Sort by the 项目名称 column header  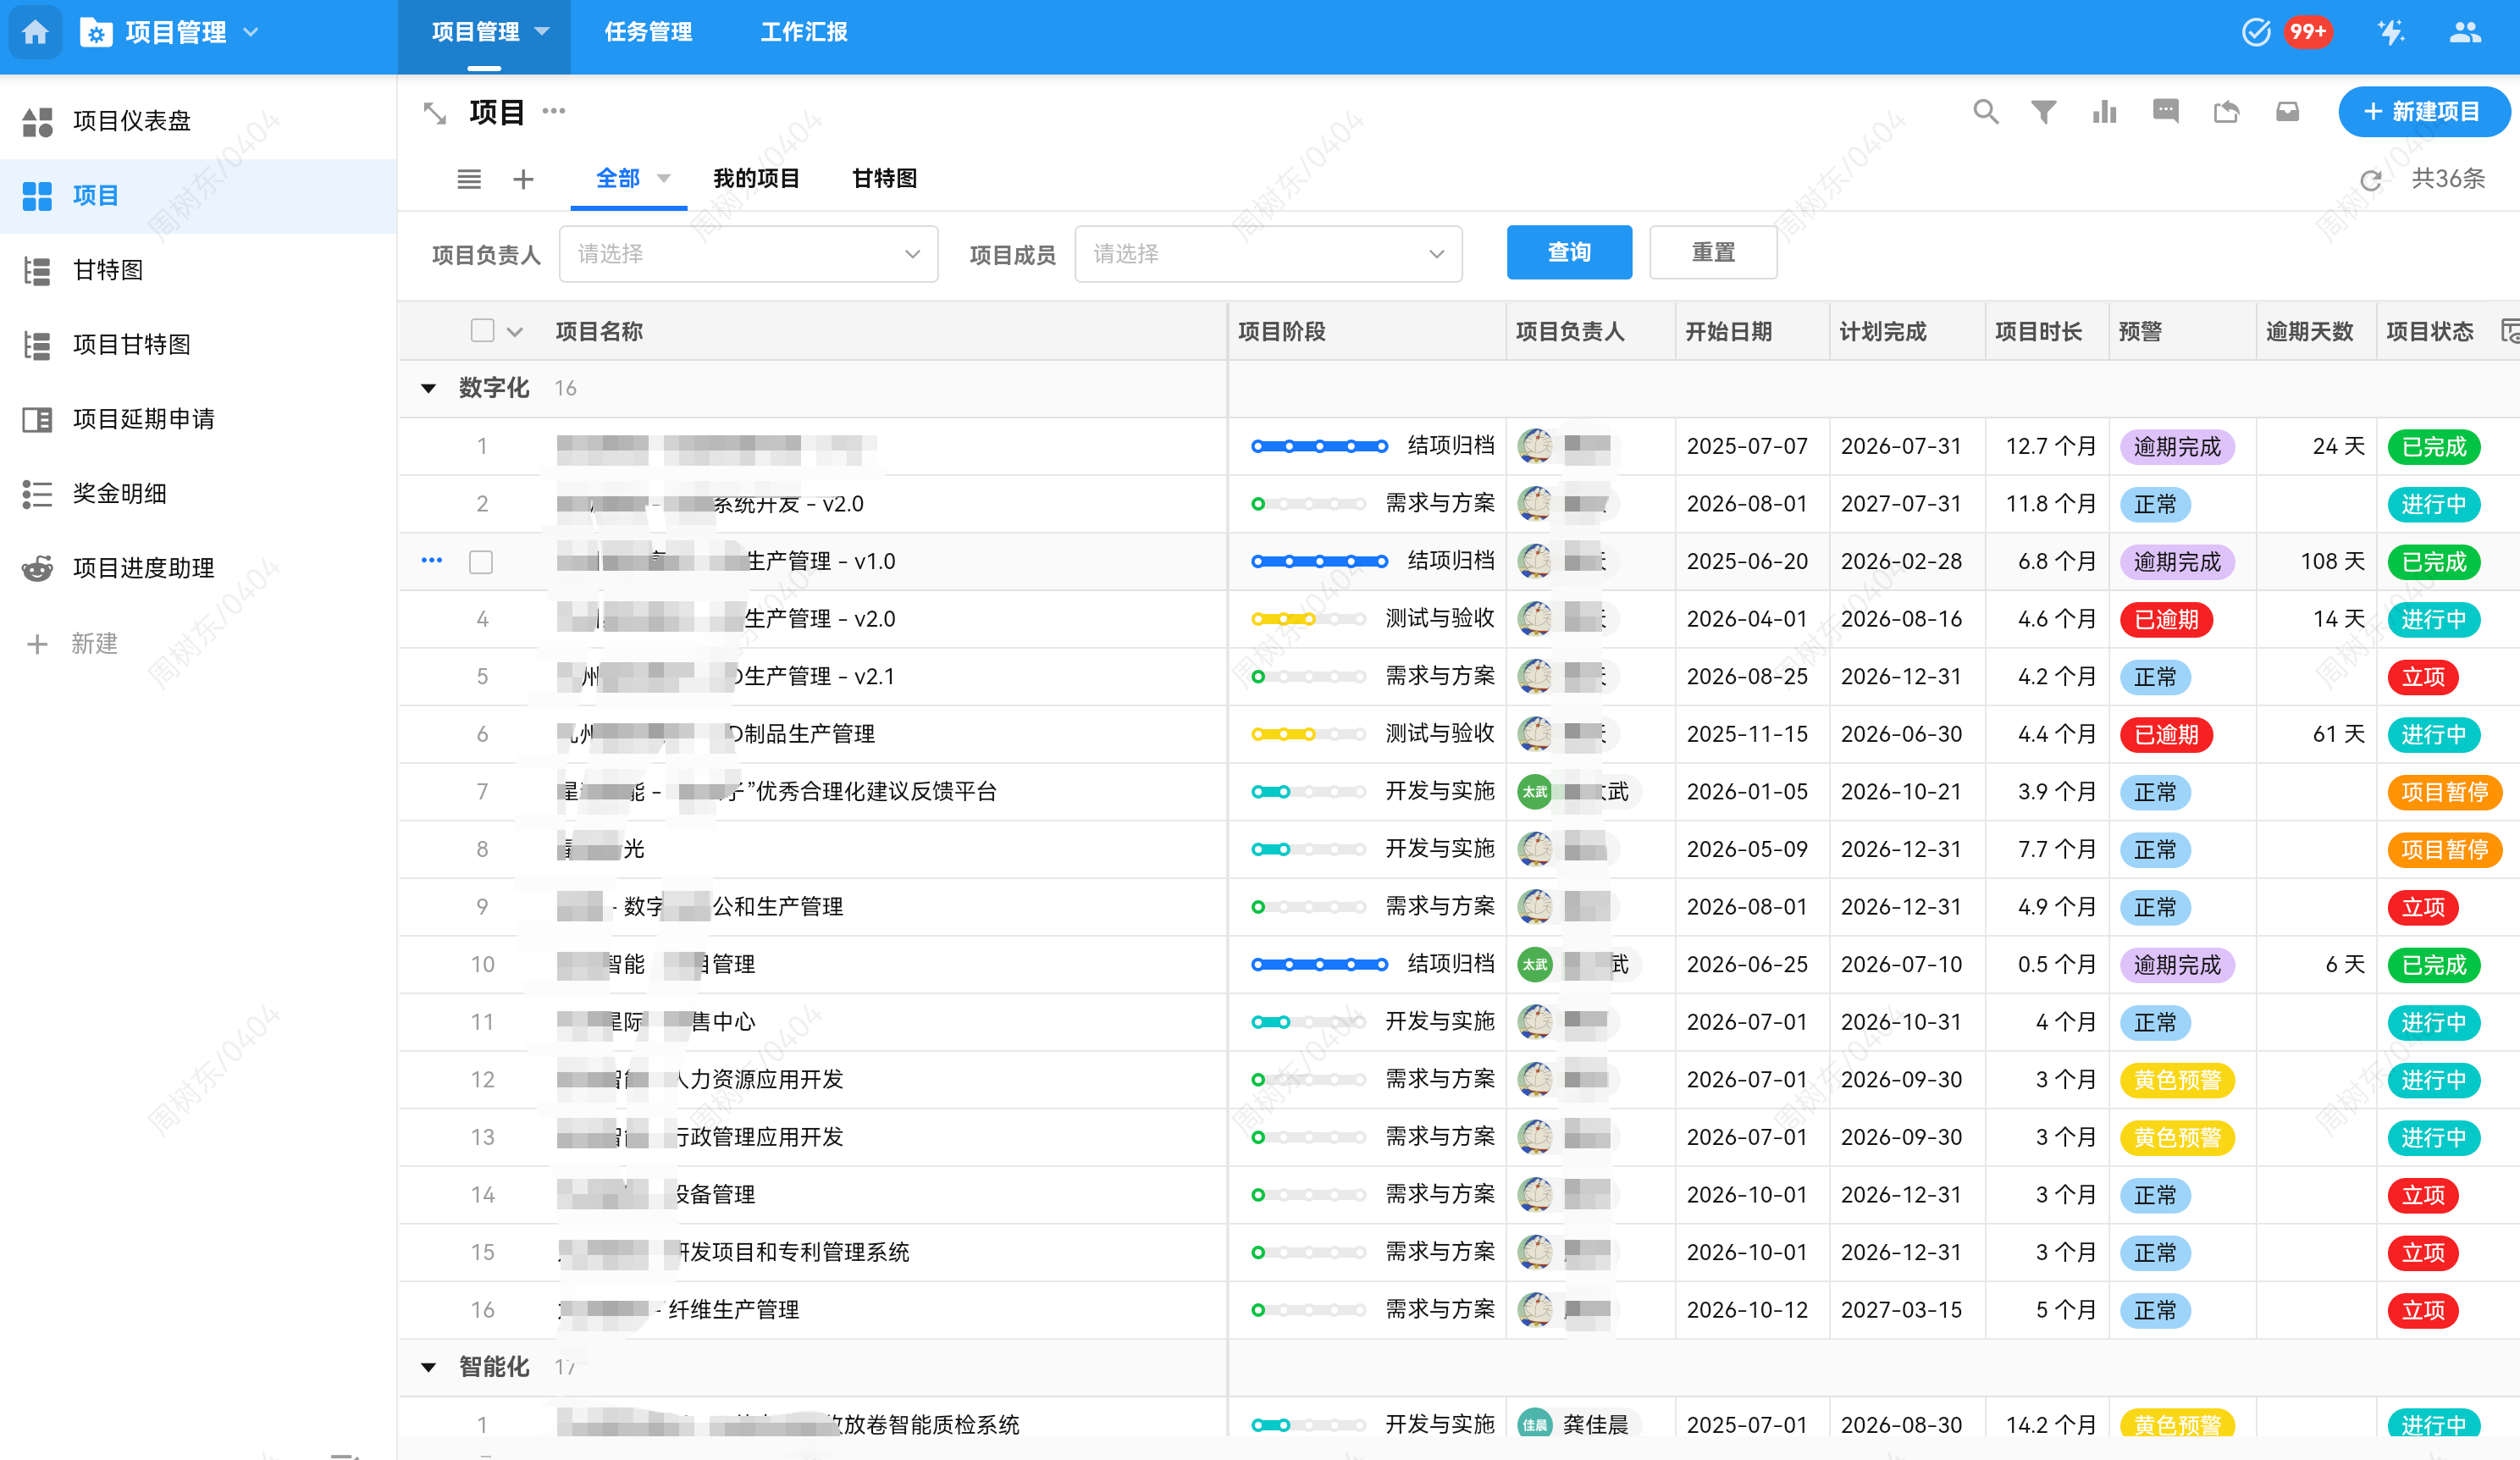coord(599,331)
